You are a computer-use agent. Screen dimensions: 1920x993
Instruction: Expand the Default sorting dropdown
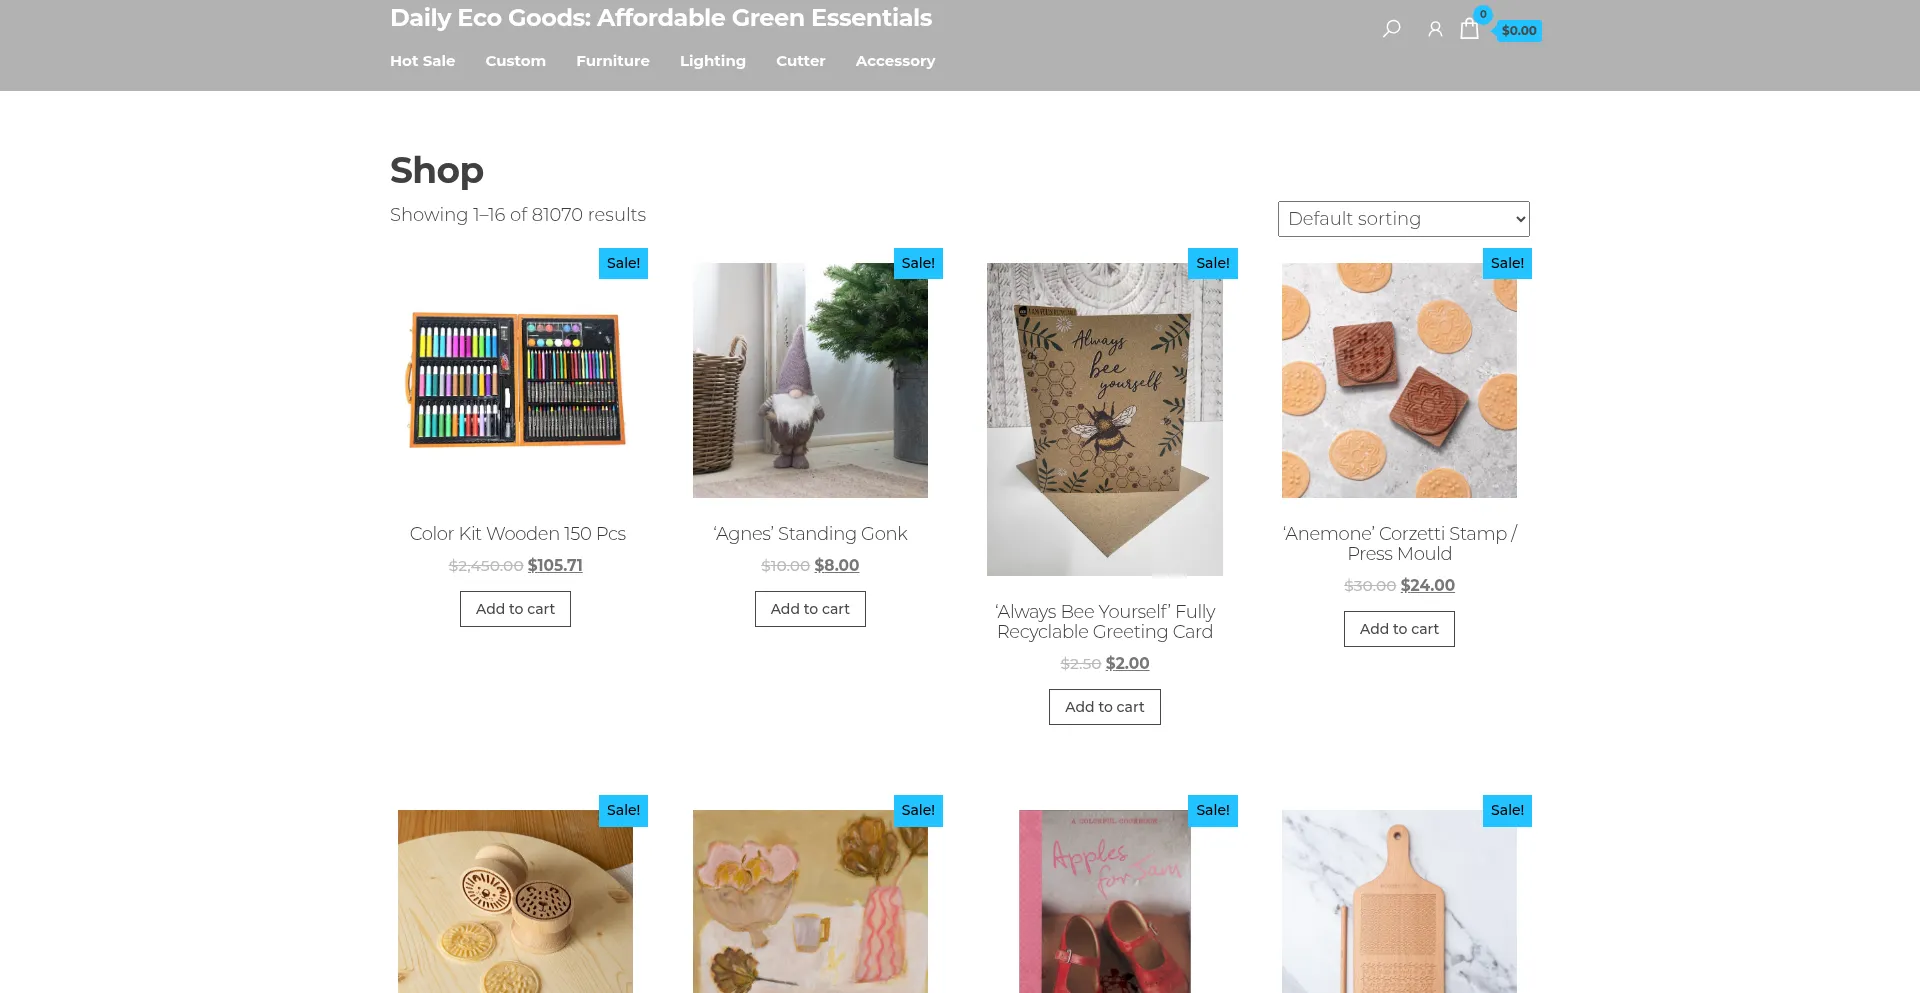(1404, 219)
